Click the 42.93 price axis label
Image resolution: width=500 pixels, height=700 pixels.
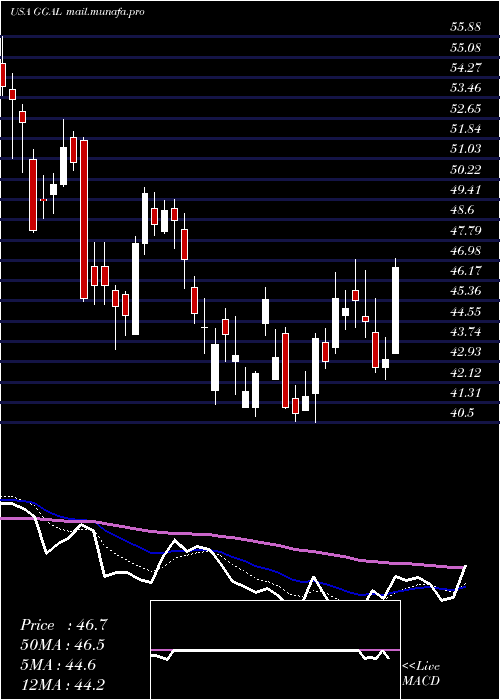[466, 352]
